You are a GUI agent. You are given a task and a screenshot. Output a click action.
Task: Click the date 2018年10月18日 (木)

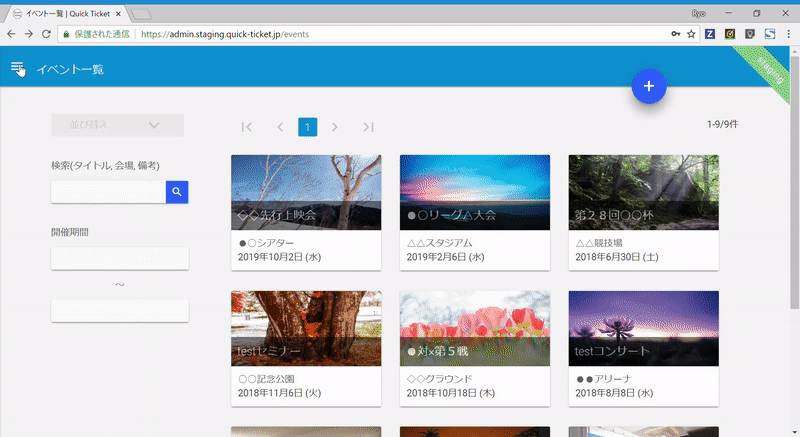coord(451,393)
